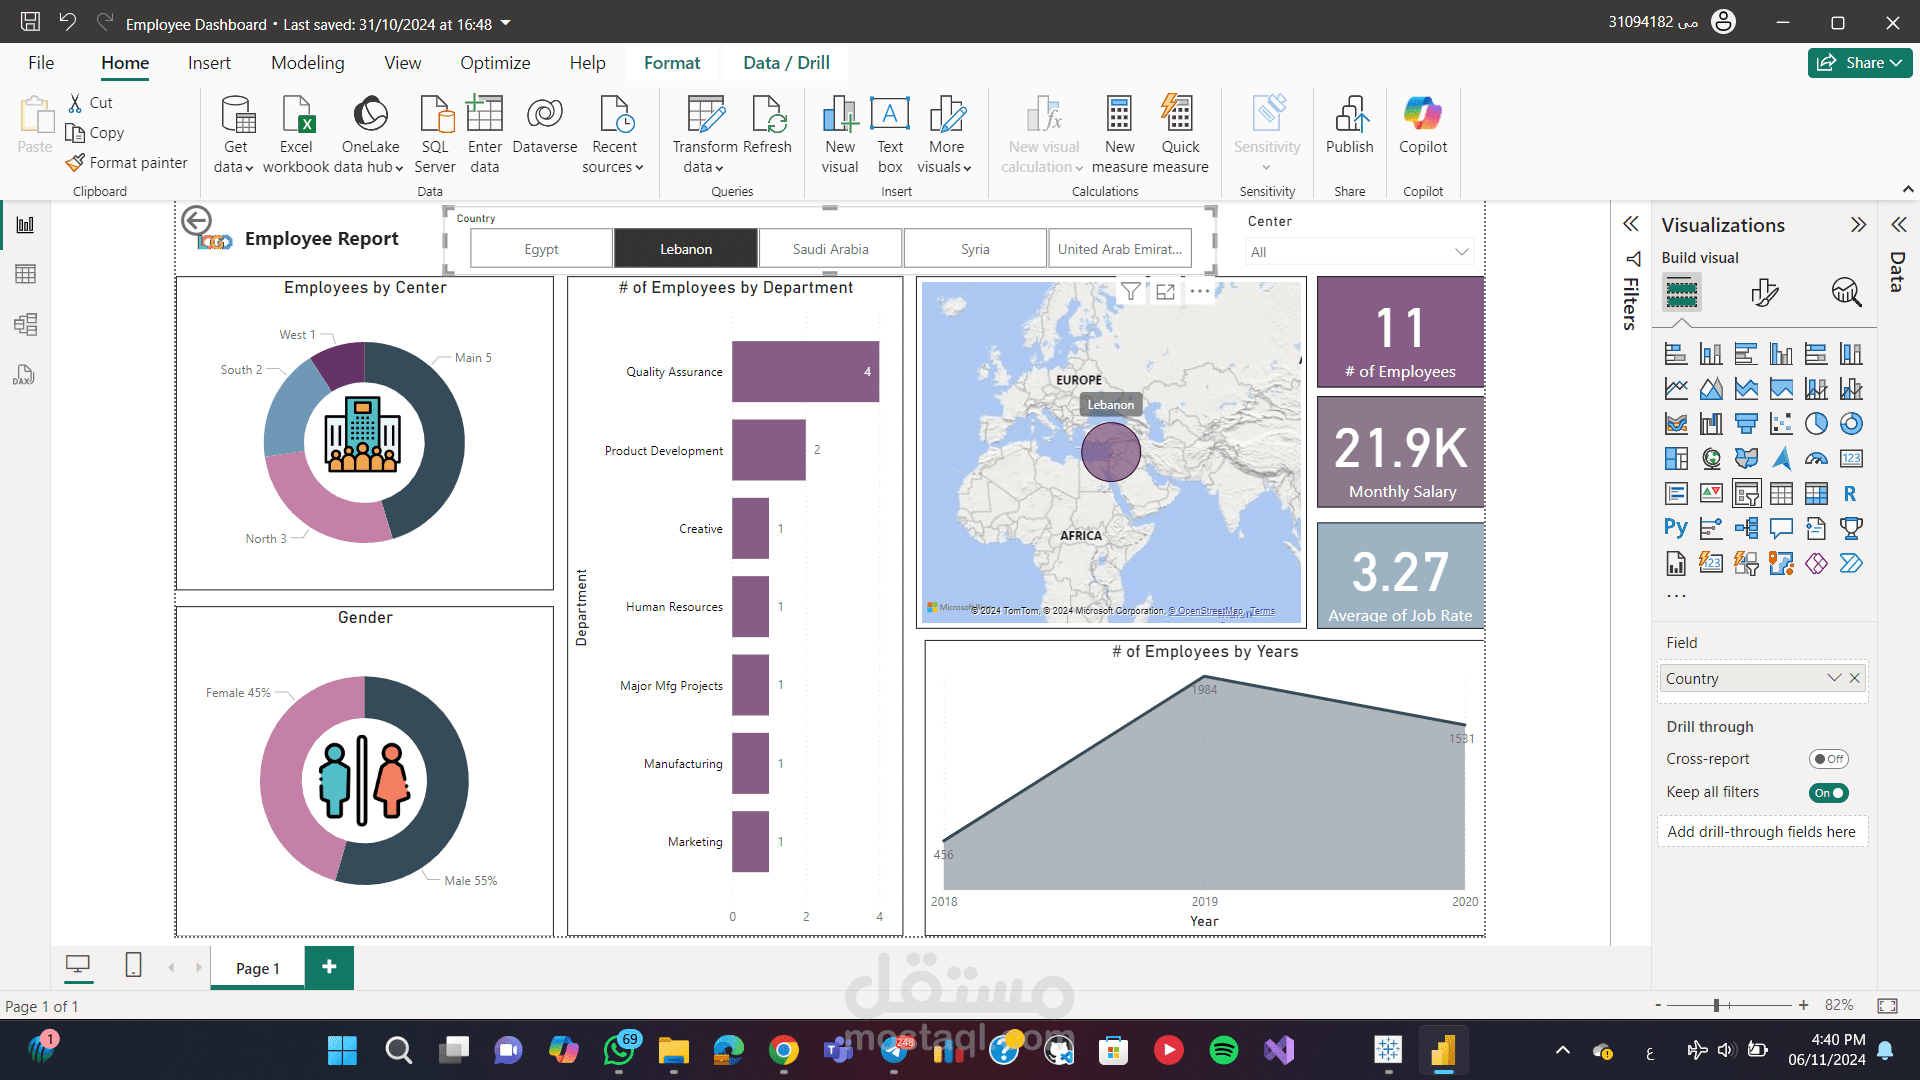Turn on the Cross-report toggle
Viewport: 1920px width, 1080px height.
[1828, 759]
